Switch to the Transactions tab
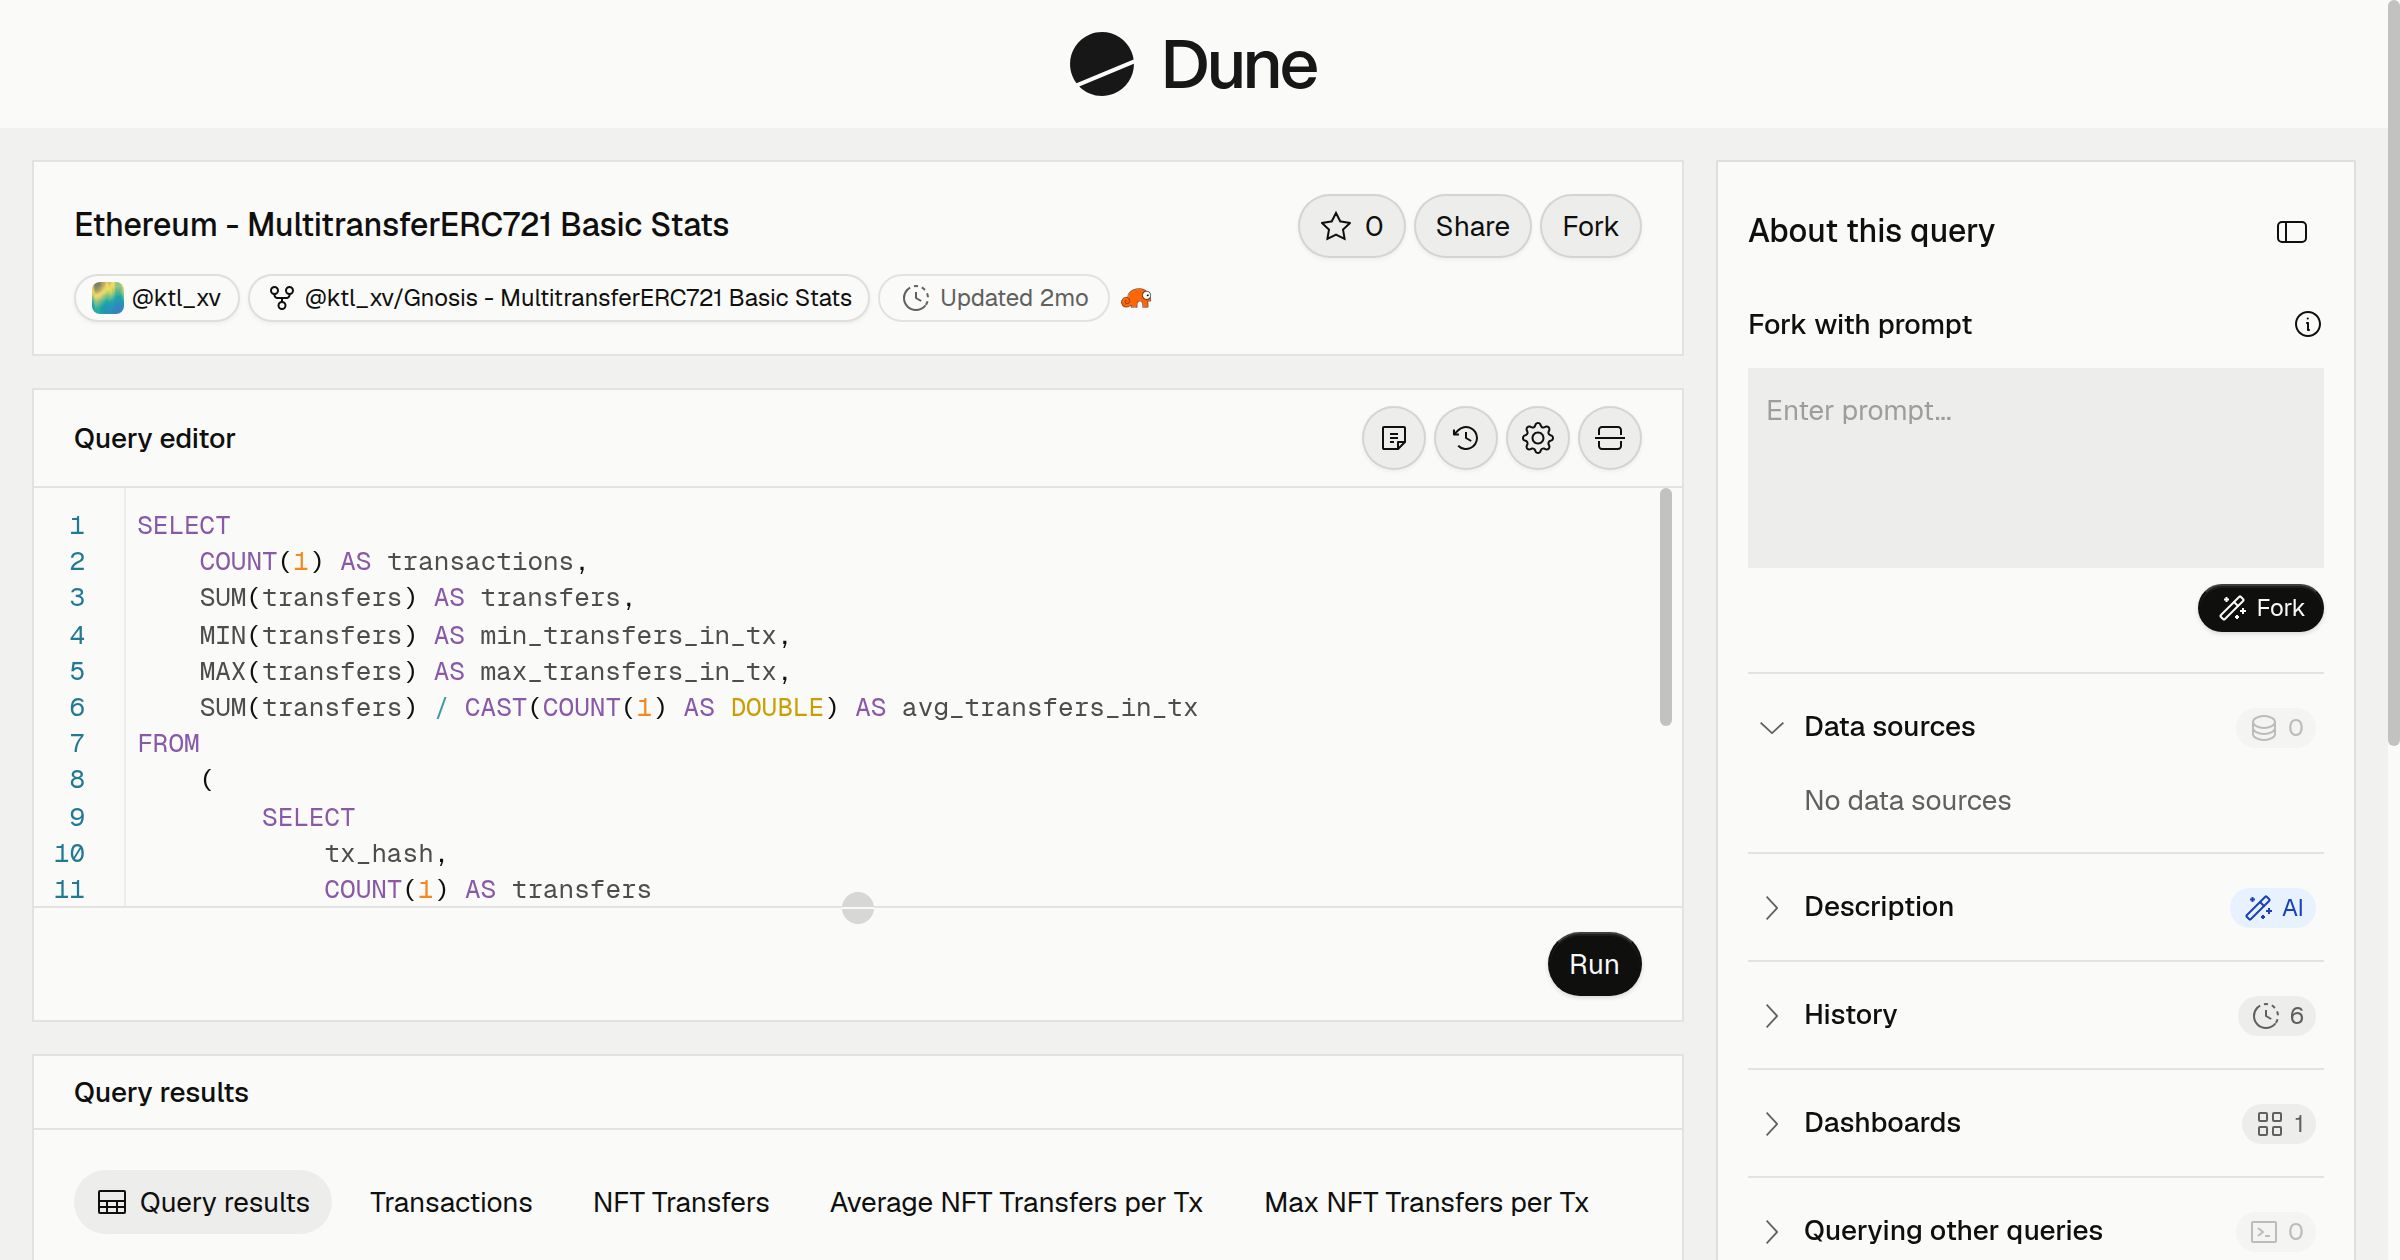 pyautogui.click(x=451, y=1202)
